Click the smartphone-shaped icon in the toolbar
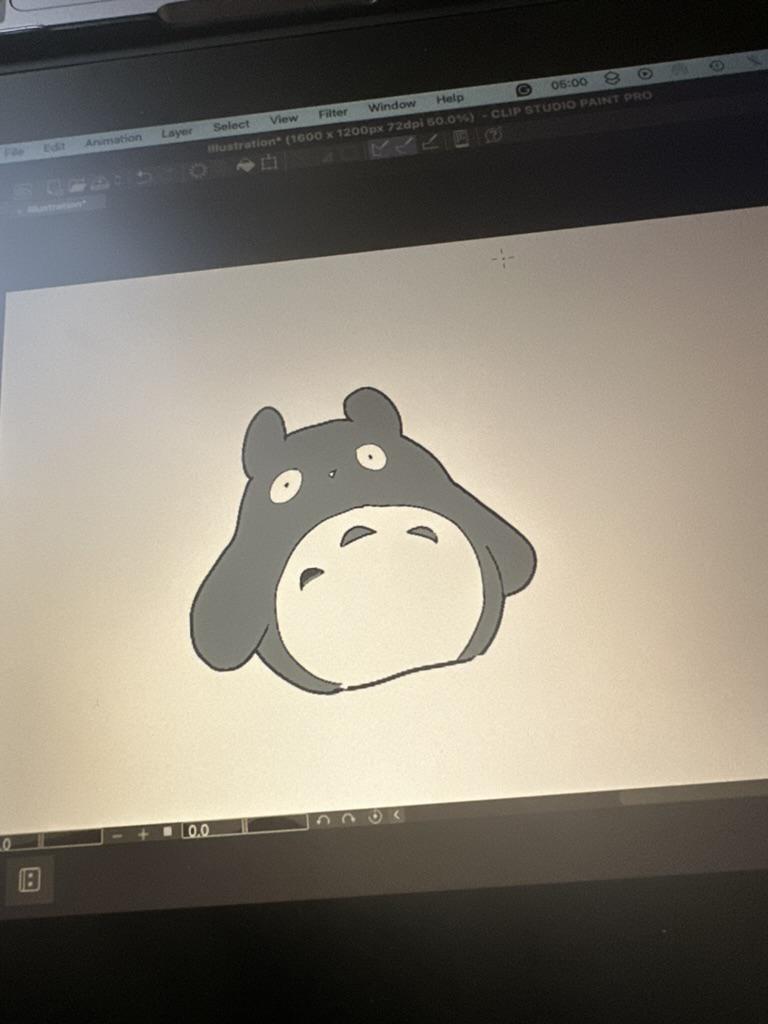 tap(461, 139)
